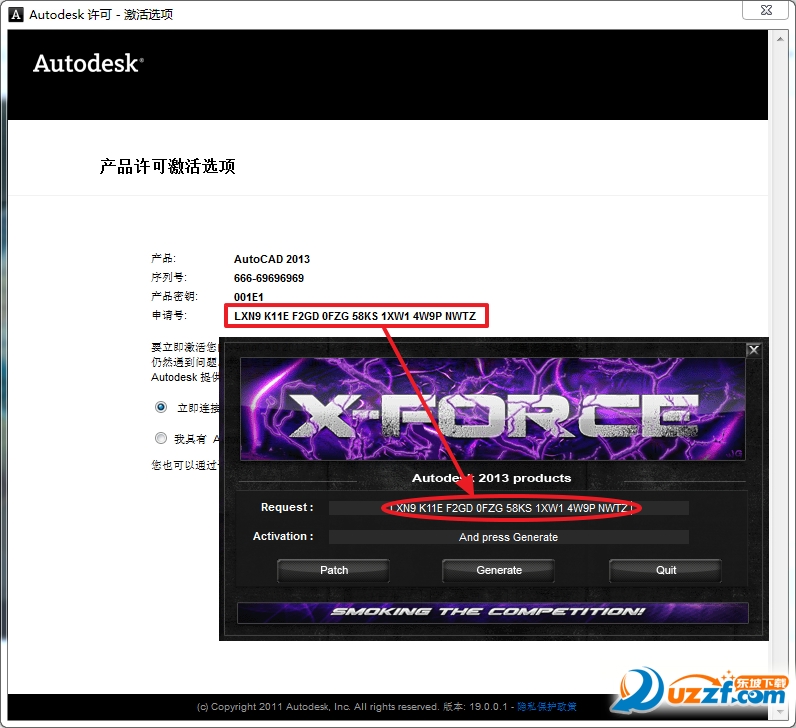Select the 我具有 activation code radio option
The height and width of the screenshot is (728, 796).
coord(161,438)
